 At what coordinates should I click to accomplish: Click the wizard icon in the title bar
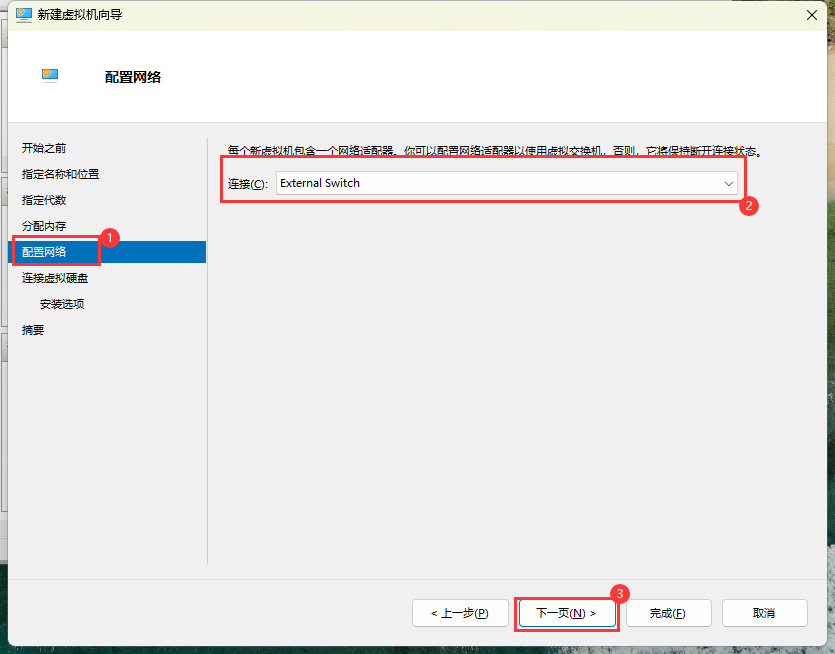(23, 14)
